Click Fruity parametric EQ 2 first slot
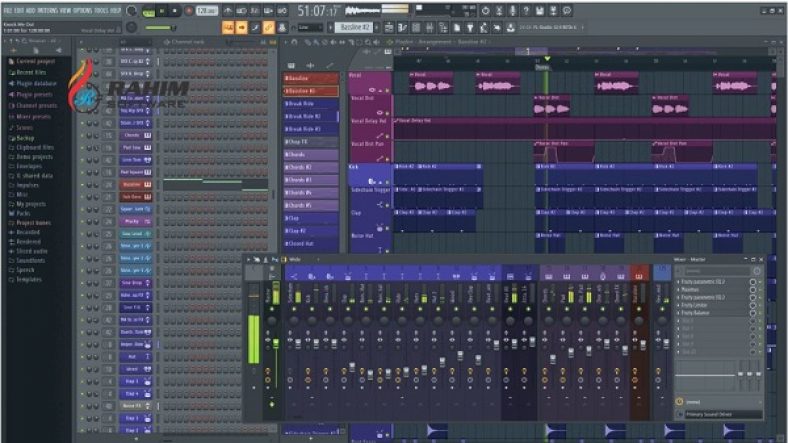This screenshot has height=443, width=788. (x=715, y=282)
